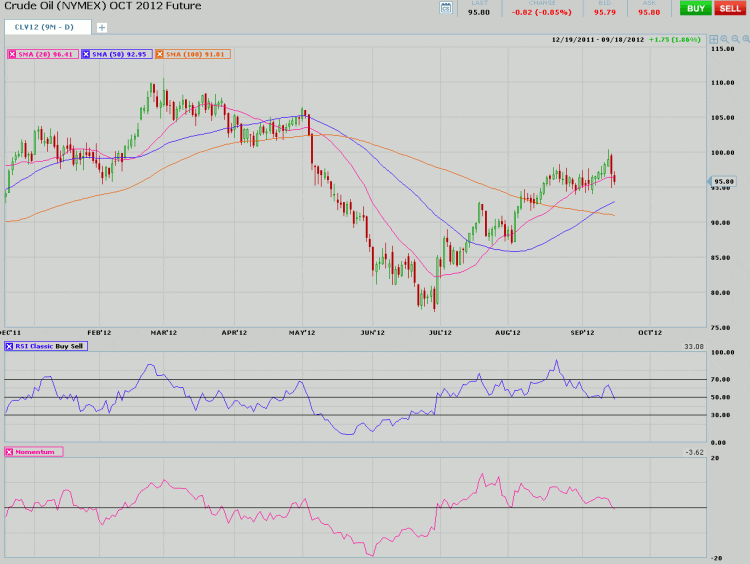This screenshot has height=564, width=750.
Task: Open SMA (100) 91.01 indicator label
Action: pyautogui.click(x=196, y=52)
